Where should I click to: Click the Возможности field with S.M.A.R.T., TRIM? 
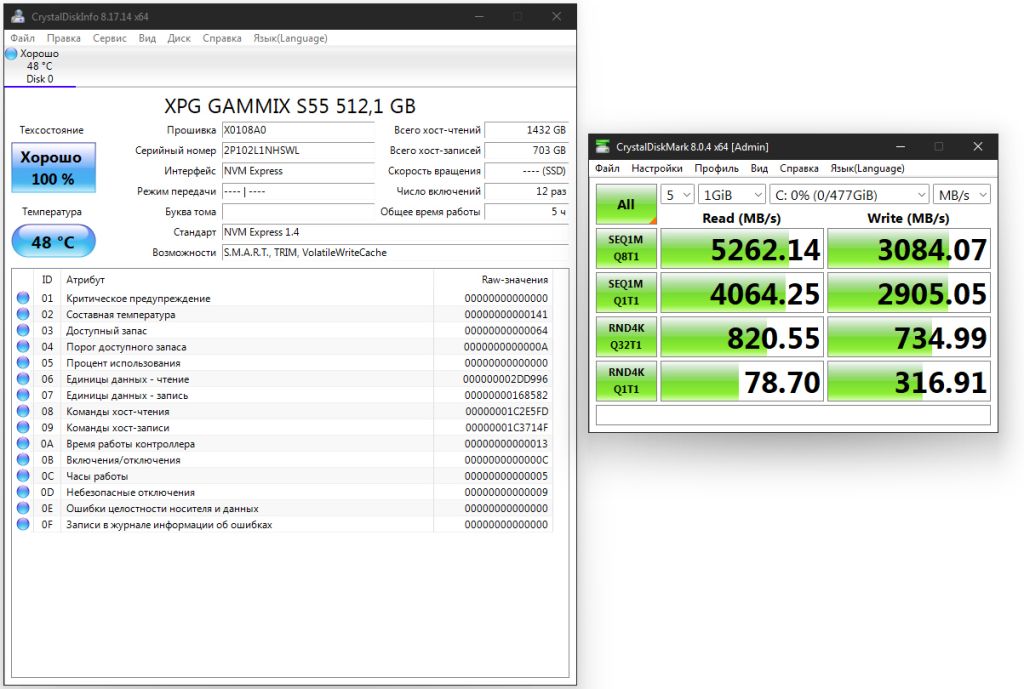pyautogui.click(x=395, y=252)
